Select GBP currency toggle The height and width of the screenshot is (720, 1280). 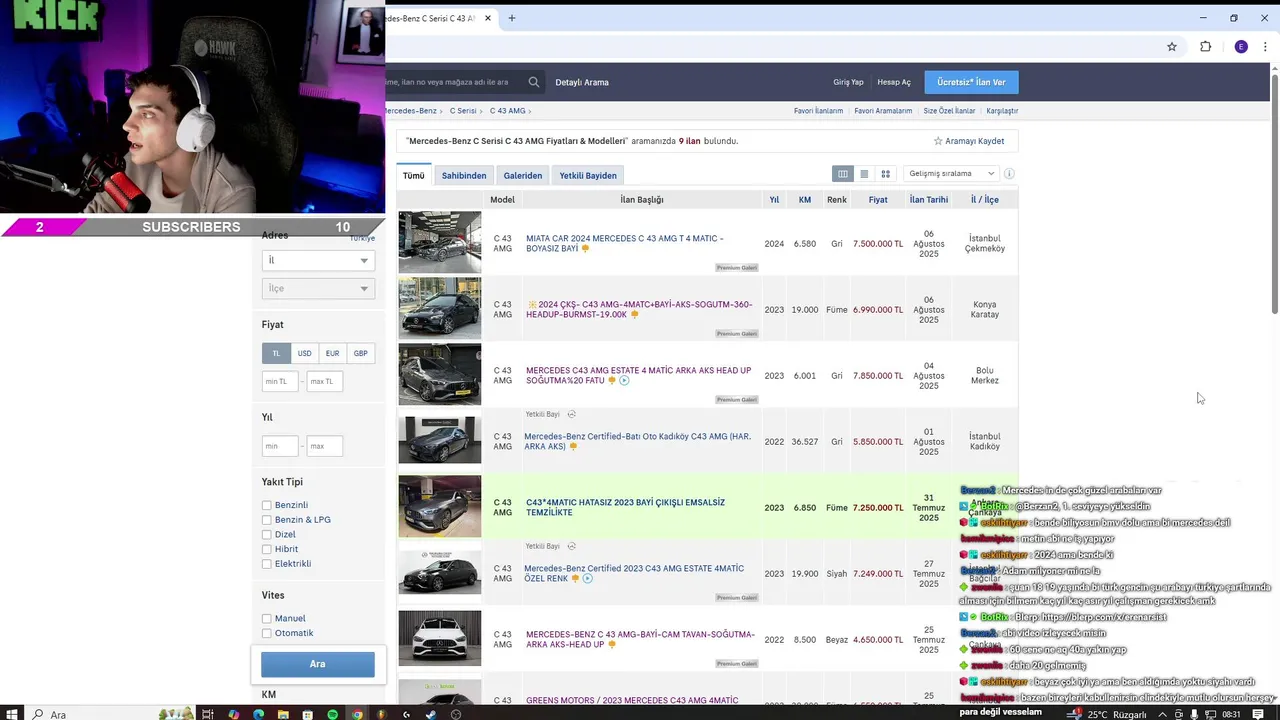360,353
